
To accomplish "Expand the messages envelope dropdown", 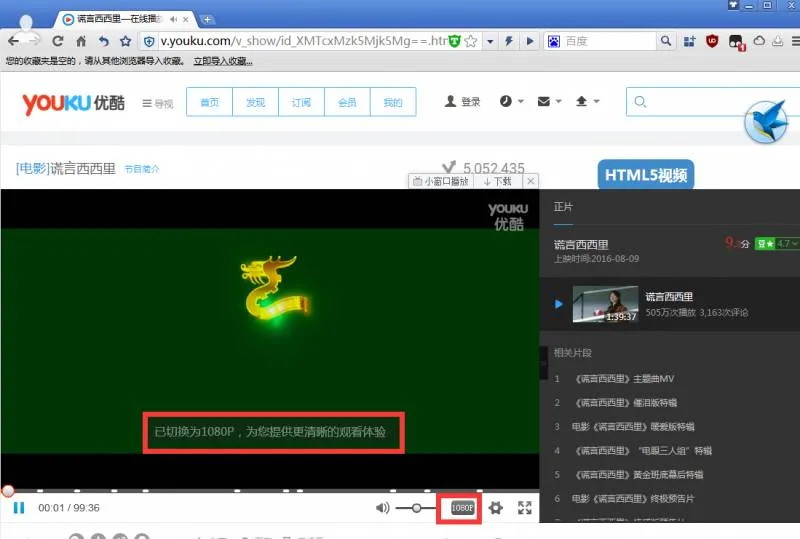I will (549, 102).
